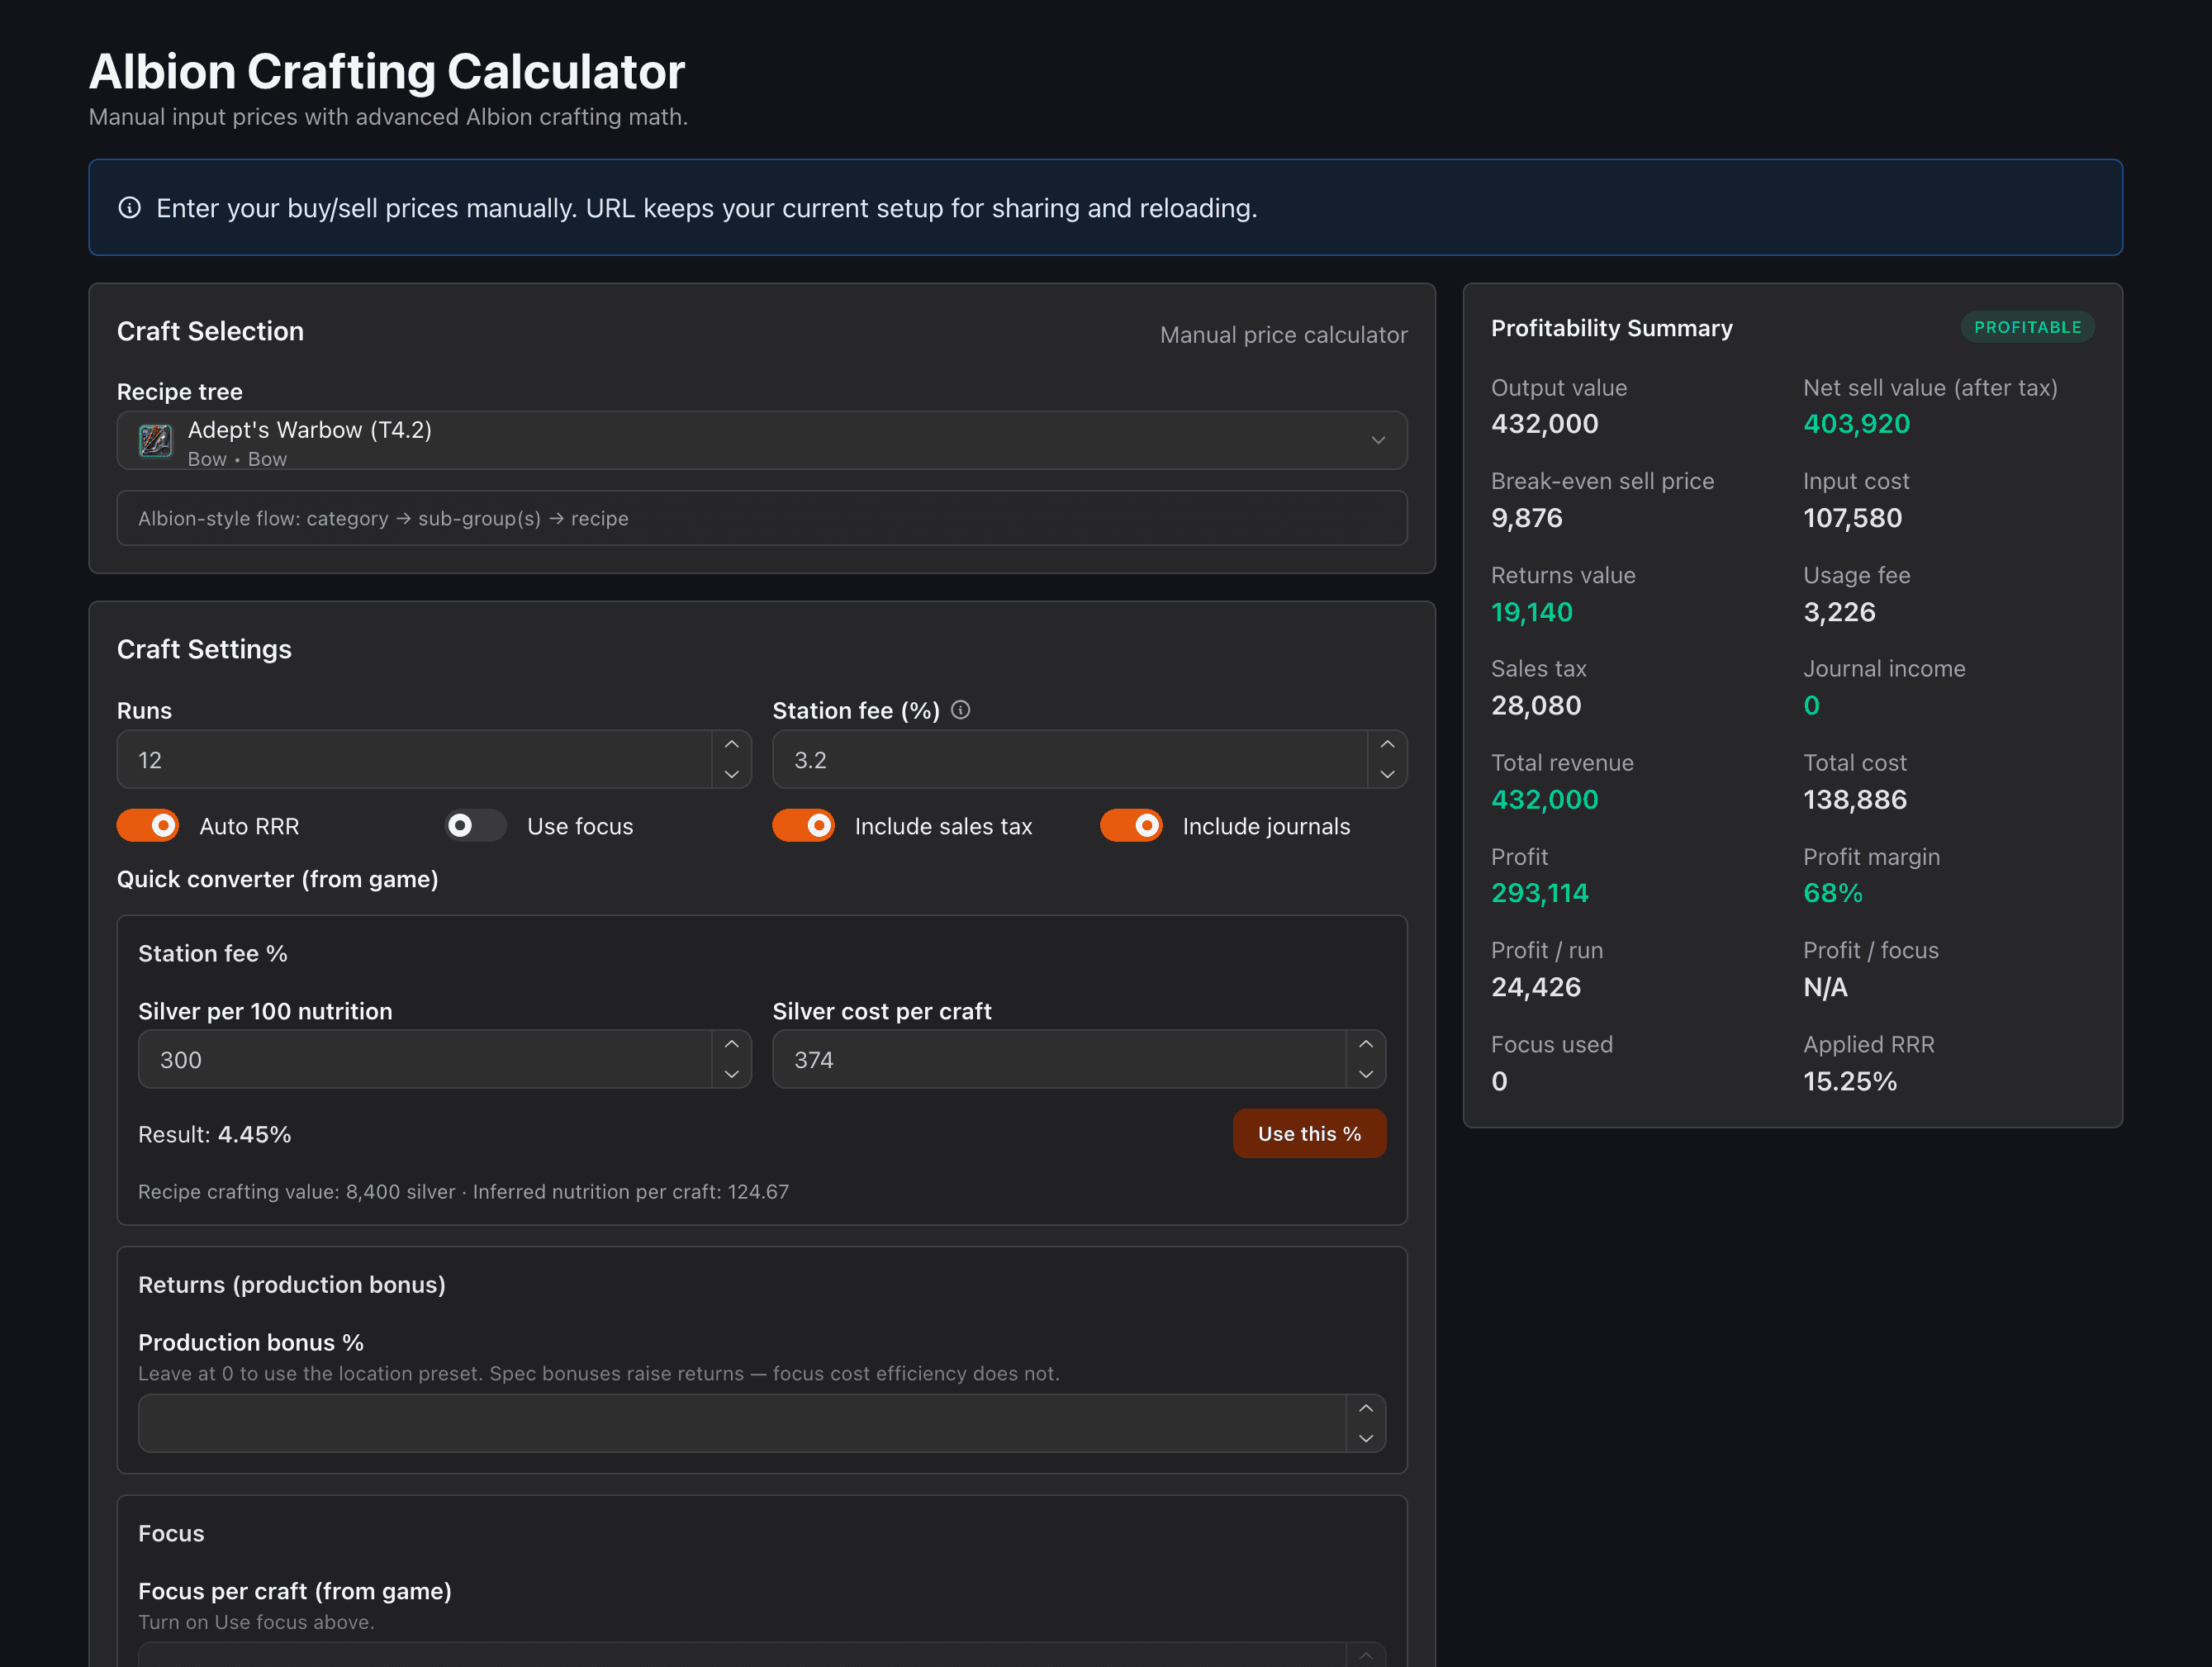Click the Adept's Warbow item icon
The image size is (2212, 1667).
[x=155, y=440]
